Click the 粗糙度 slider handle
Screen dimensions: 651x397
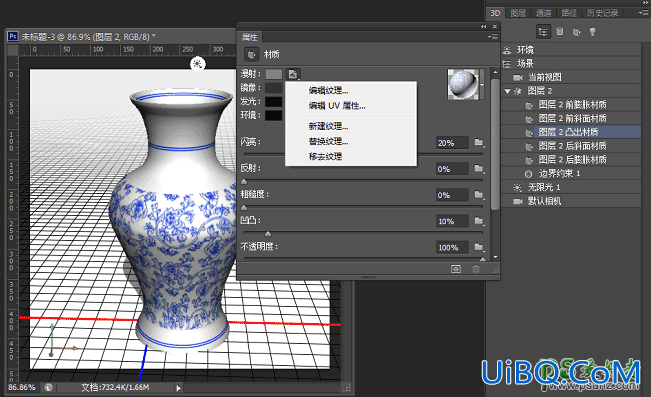(x=244, y=208)
